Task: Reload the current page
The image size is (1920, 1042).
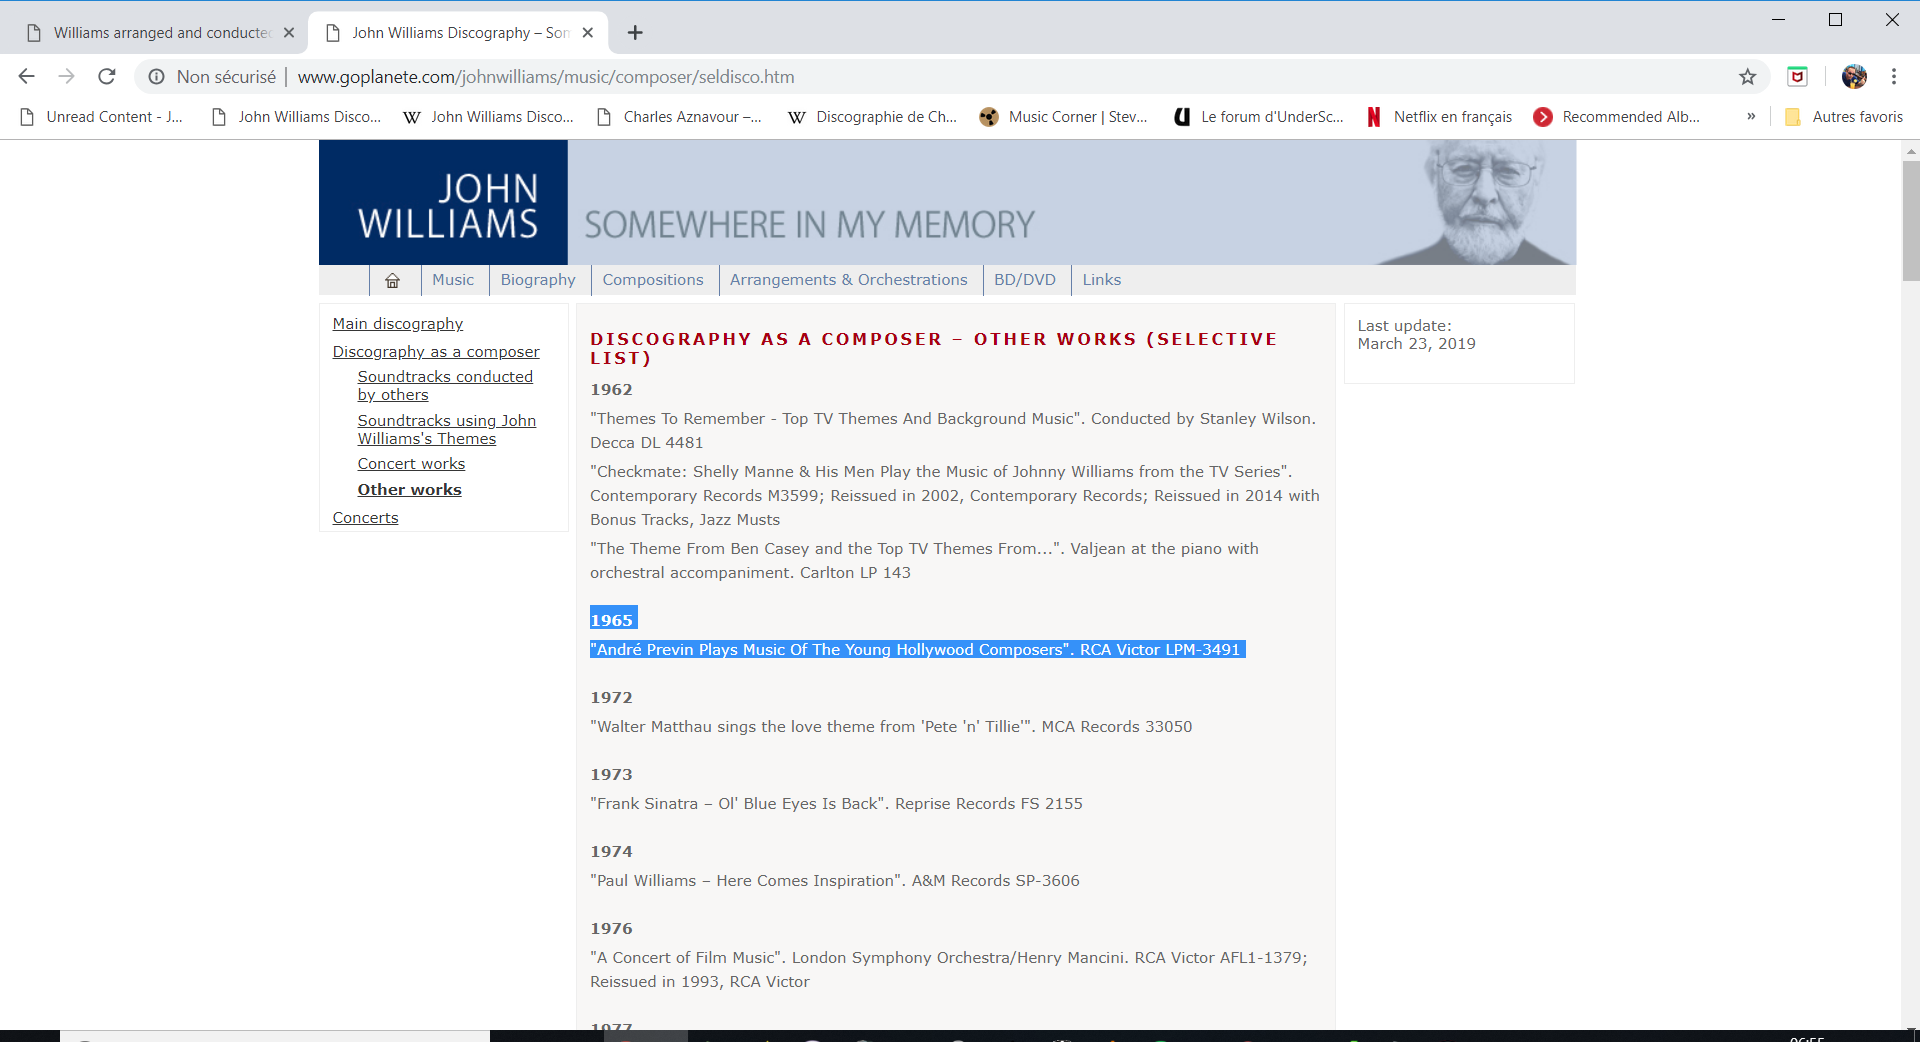Action: [x=107, y=77]
